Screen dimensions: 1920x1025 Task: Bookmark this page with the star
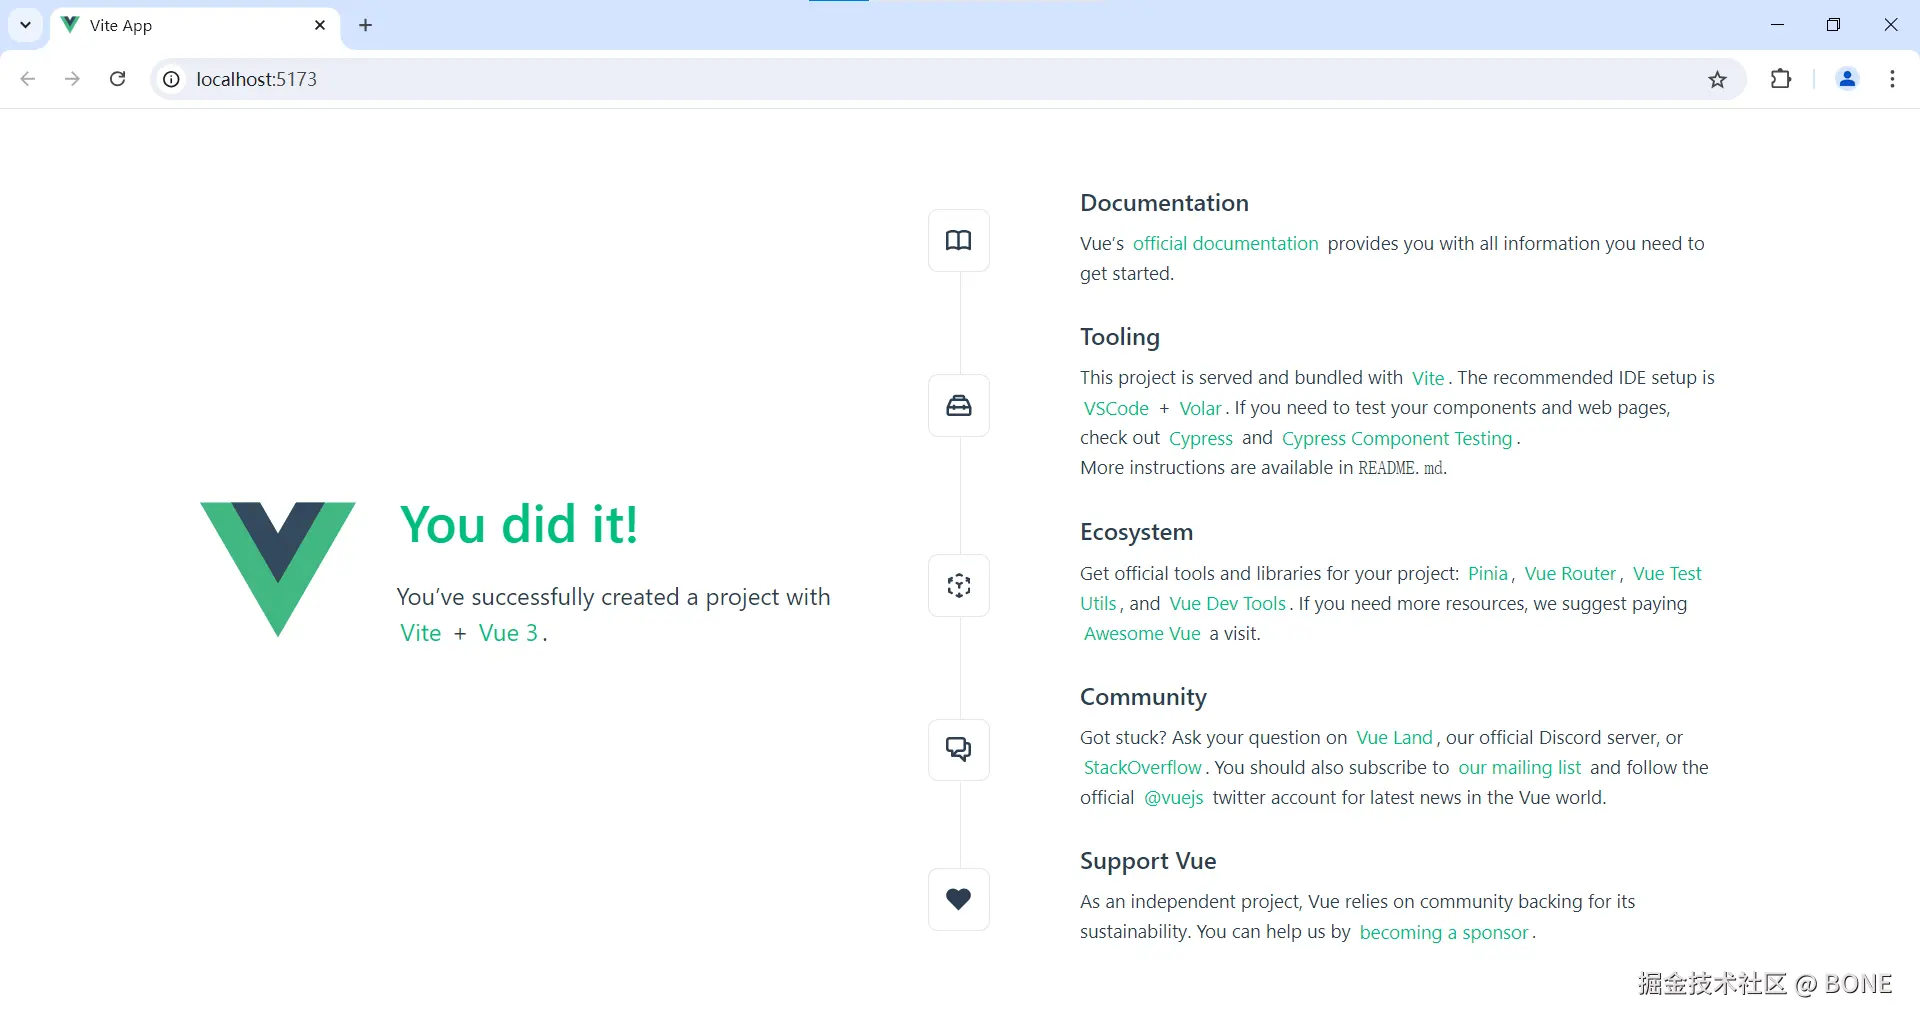[x=1717, y=79]
